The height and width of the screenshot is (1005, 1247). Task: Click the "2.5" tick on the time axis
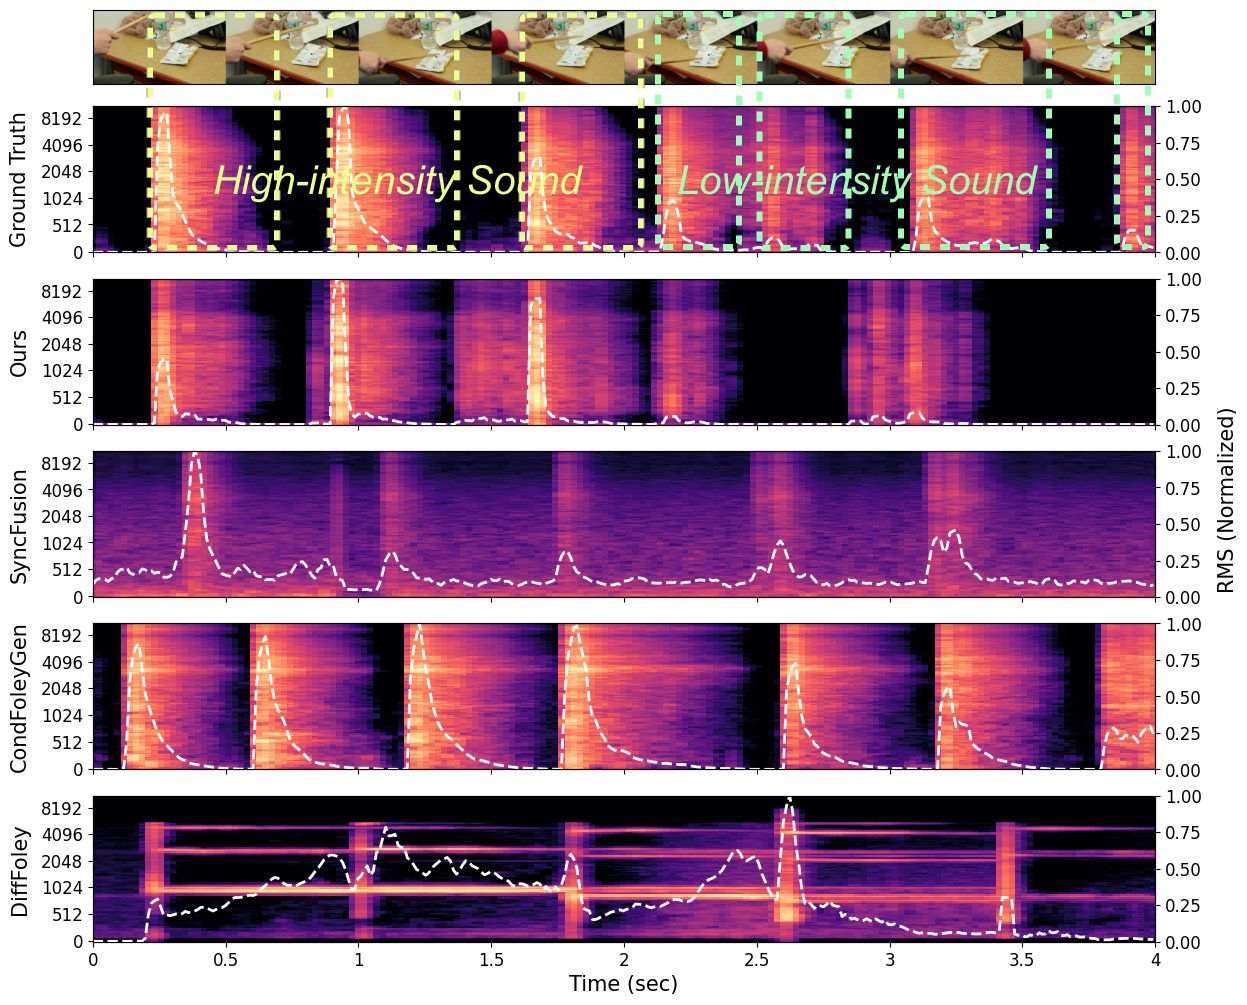click(x=757, y=958)
